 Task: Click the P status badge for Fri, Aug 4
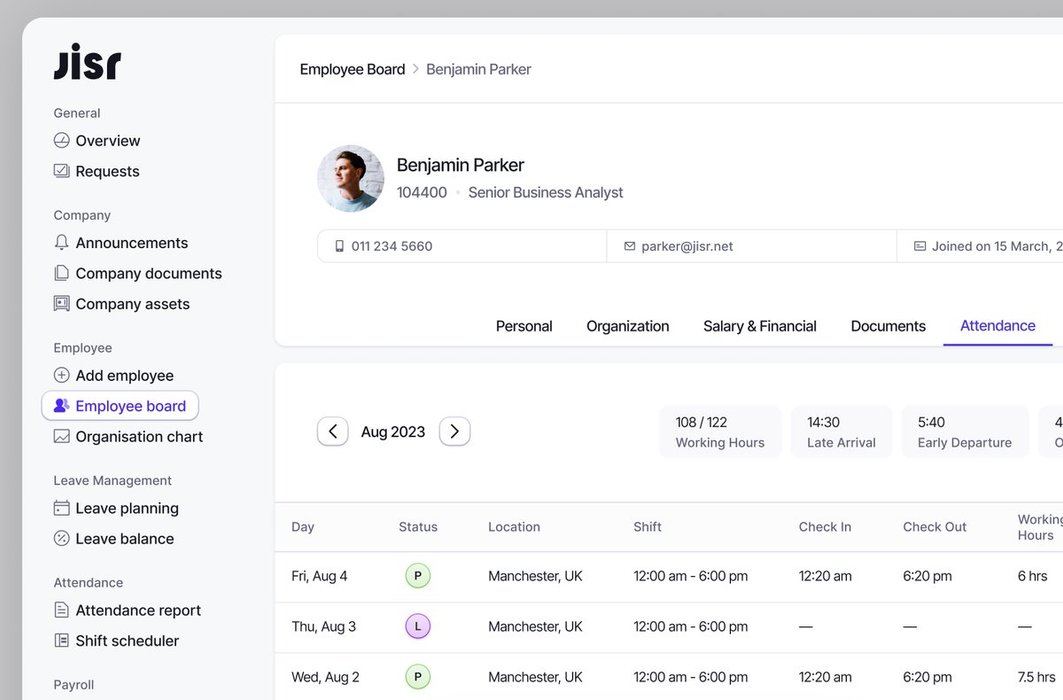pos(418,576)
